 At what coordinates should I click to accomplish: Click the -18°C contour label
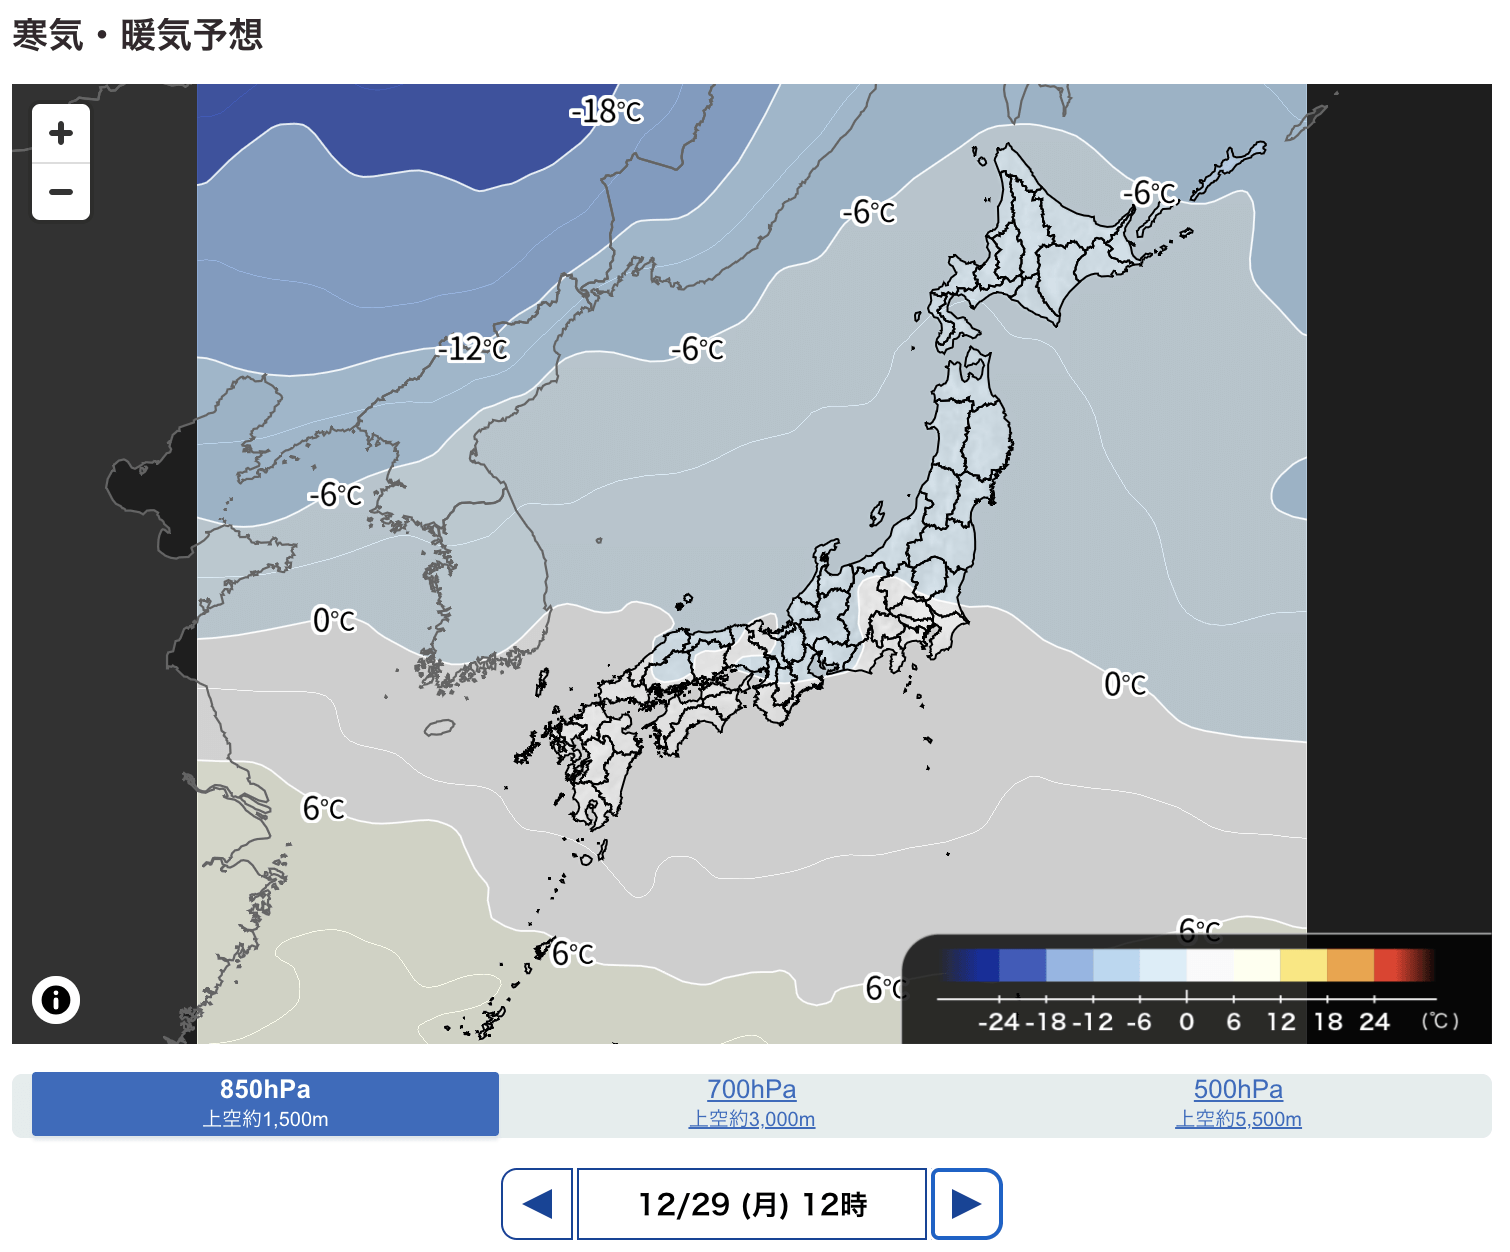click(606, 111)
